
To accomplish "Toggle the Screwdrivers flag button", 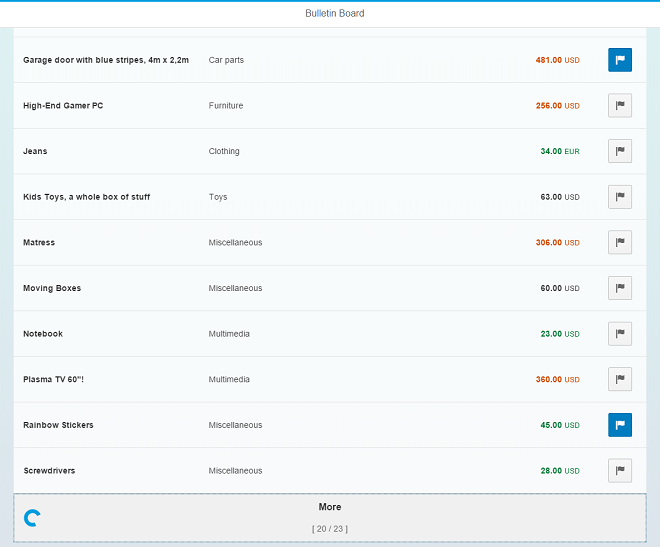I will (620, 471).
